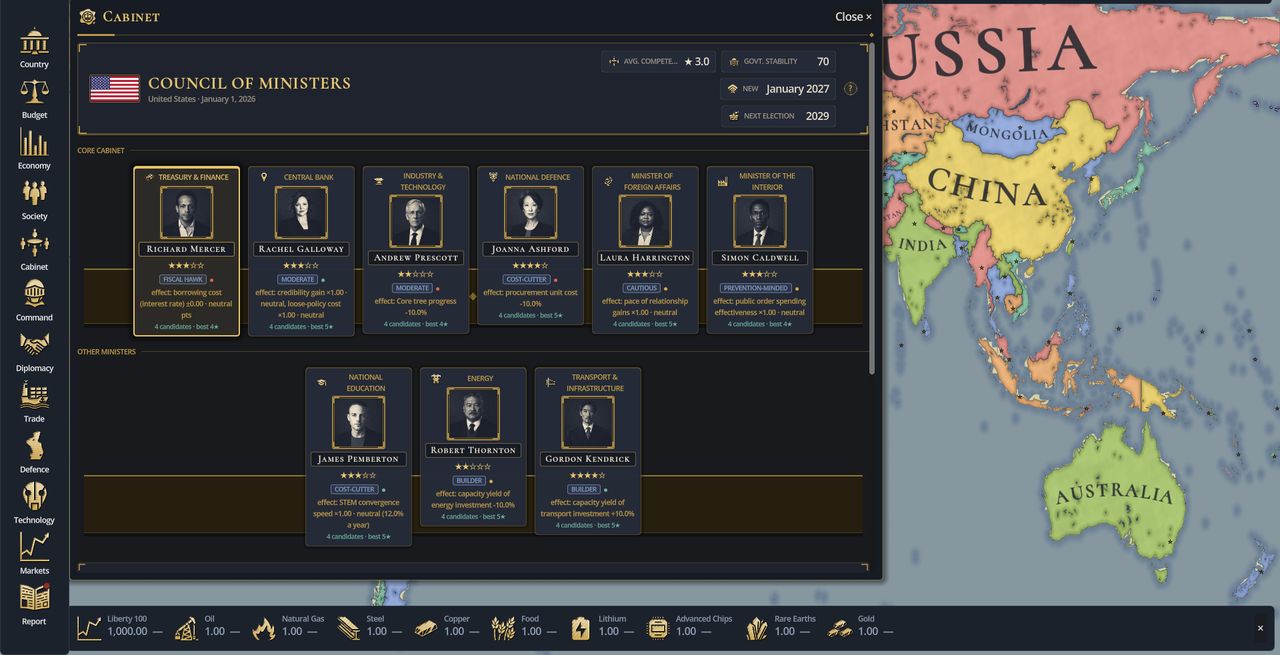Viewport: 1280px width, 655px height.
Task: Open the Report newspaper icon
Action: click(34, 598)
